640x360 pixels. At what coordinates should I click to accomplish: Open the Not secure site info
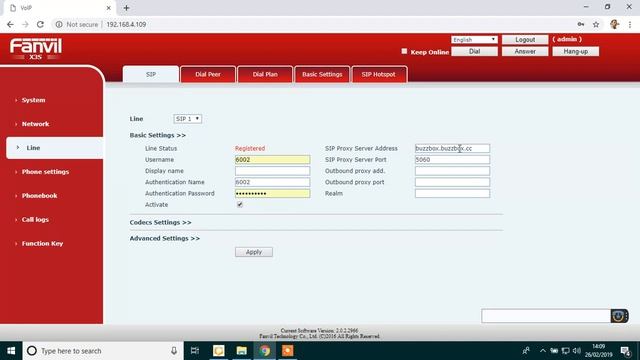pos(77,24)
